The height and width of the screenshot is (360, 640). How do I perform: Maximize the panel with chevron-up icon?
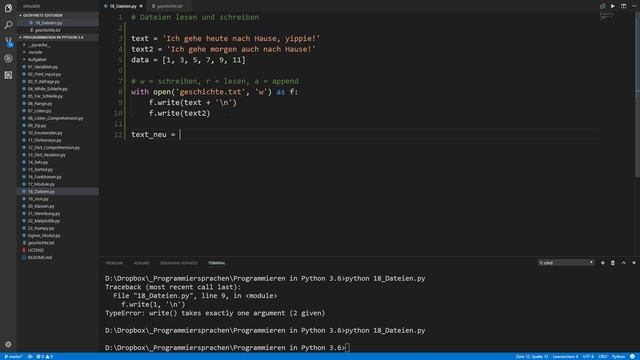623,263
